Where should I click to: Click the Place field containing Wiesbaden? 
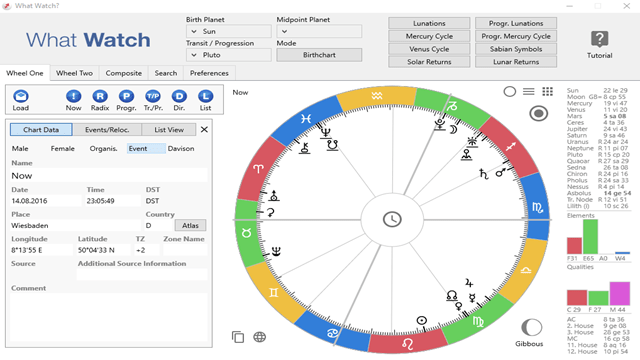point(76,225)
